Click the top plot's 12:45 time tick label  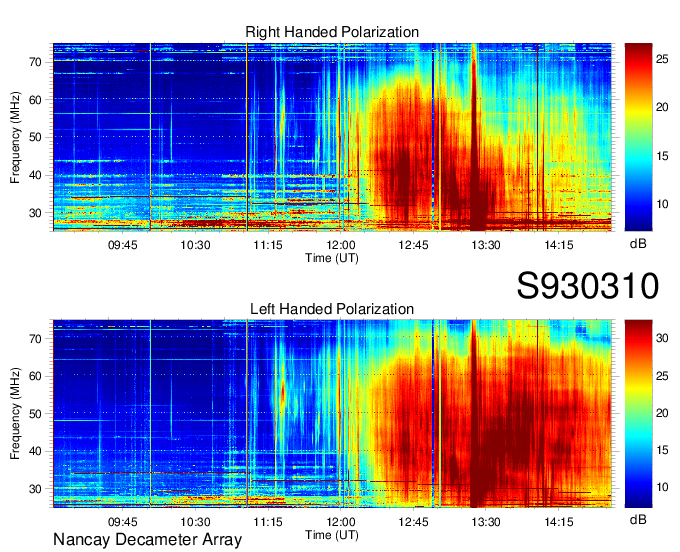click(413, 245)
